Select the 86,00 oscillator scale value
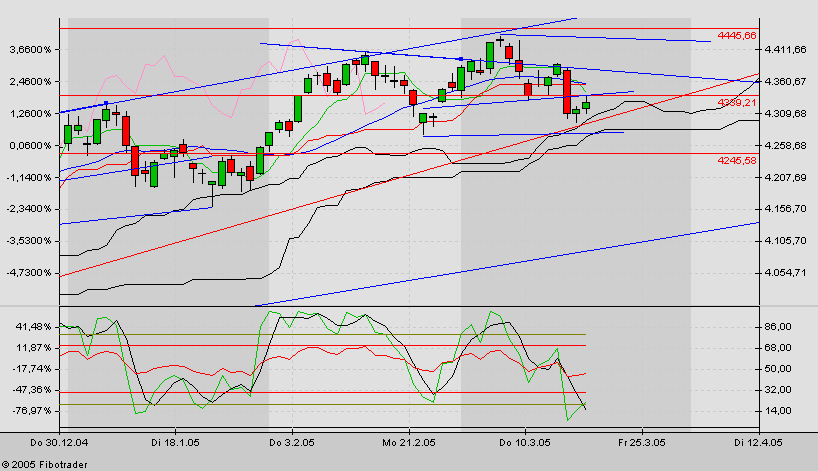The width and height of the screenshot is (818, 471). click(x=778, y=327)
